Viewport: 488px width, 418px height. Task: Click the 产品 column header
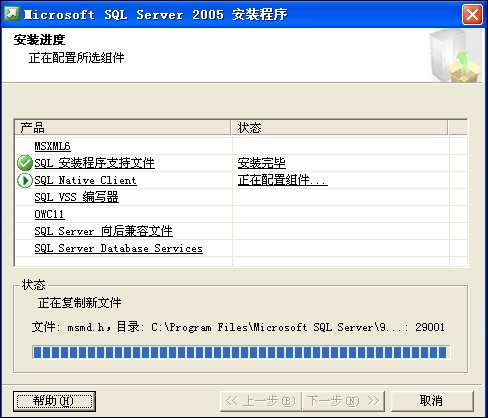click(123, 128)
